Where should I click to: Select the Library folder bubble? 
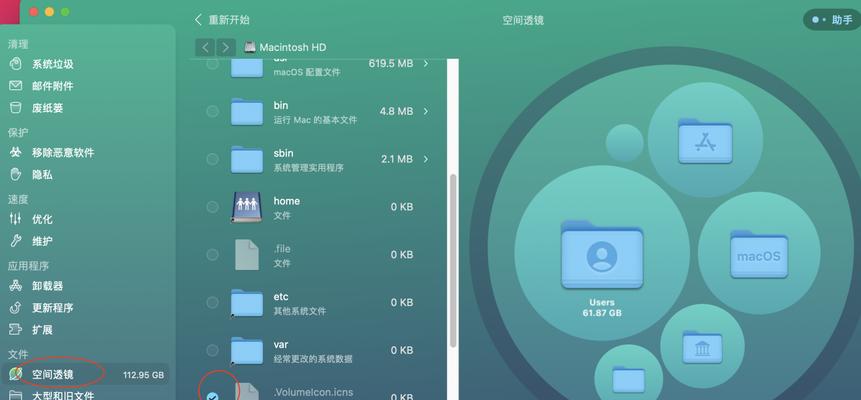702,346
